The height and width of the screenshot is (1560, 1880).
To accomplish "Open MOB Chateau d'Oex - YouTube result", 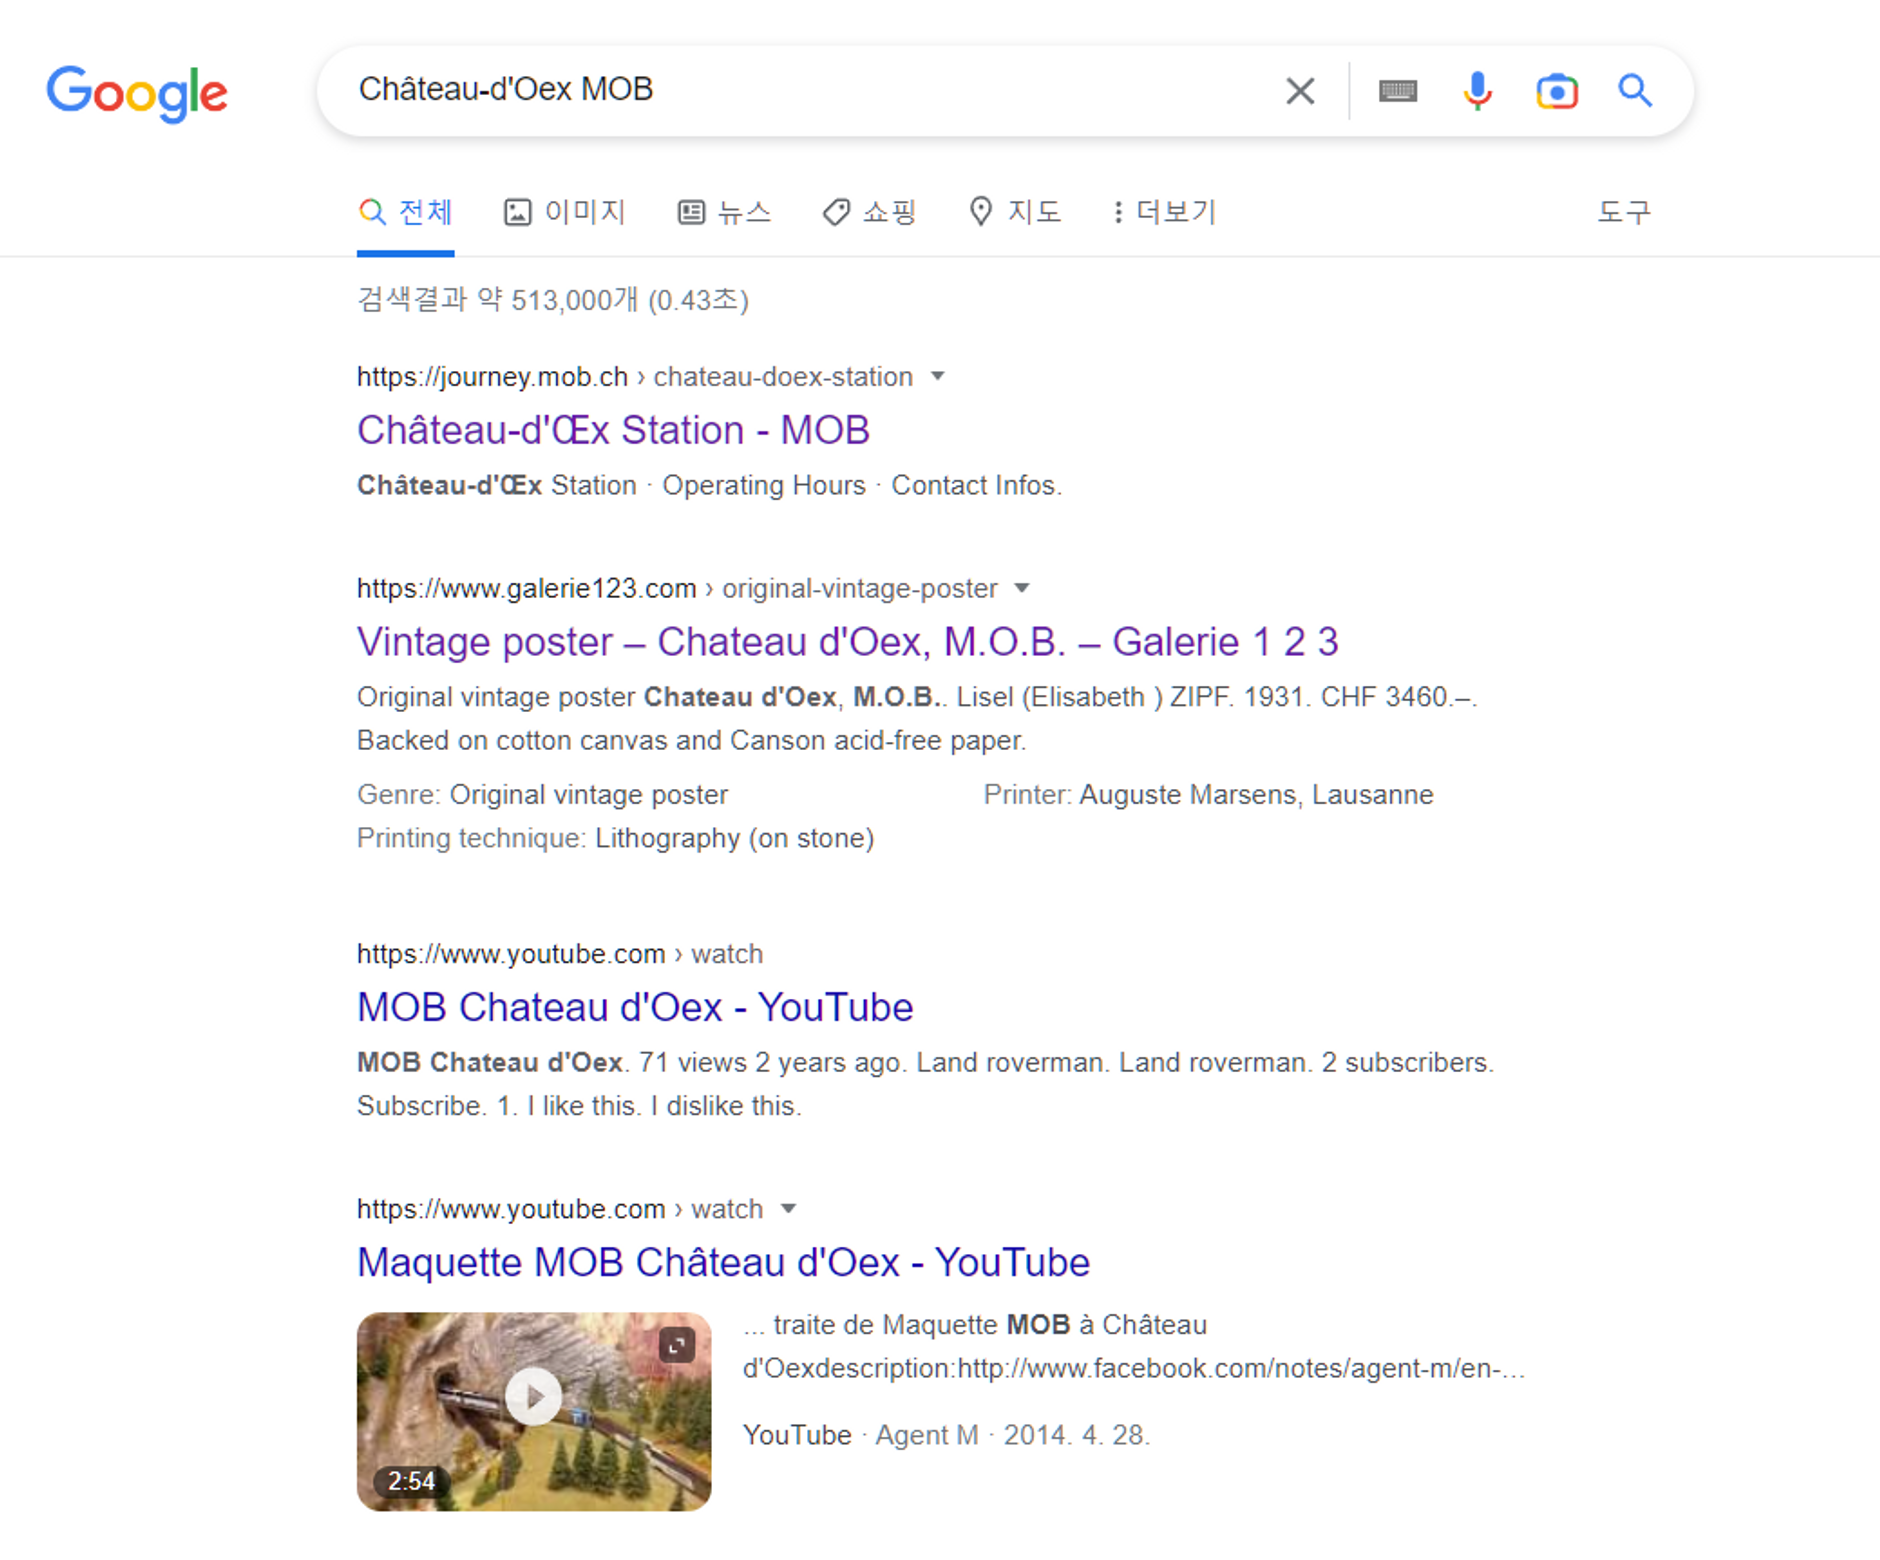I will pos(635,1007).
